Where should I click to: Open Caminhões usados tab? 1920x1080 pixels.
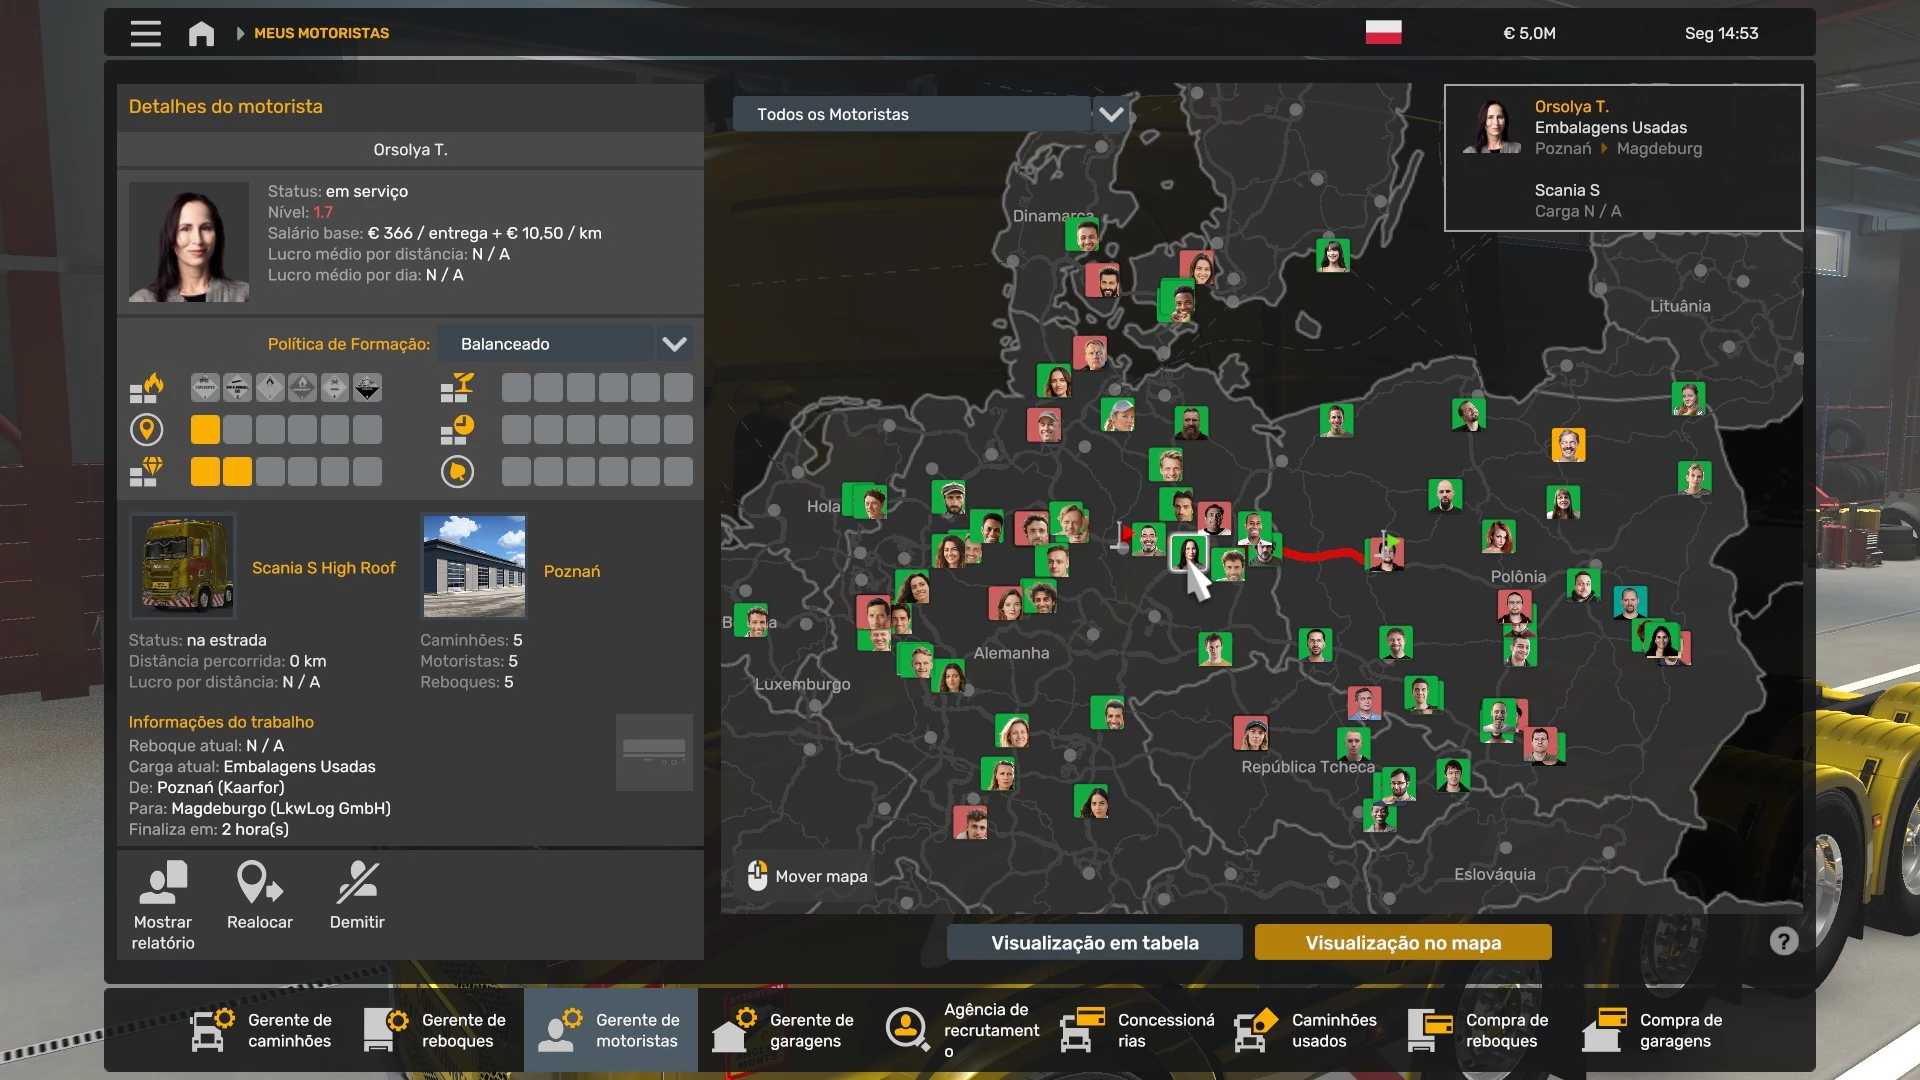[x=1307, y=1030]
